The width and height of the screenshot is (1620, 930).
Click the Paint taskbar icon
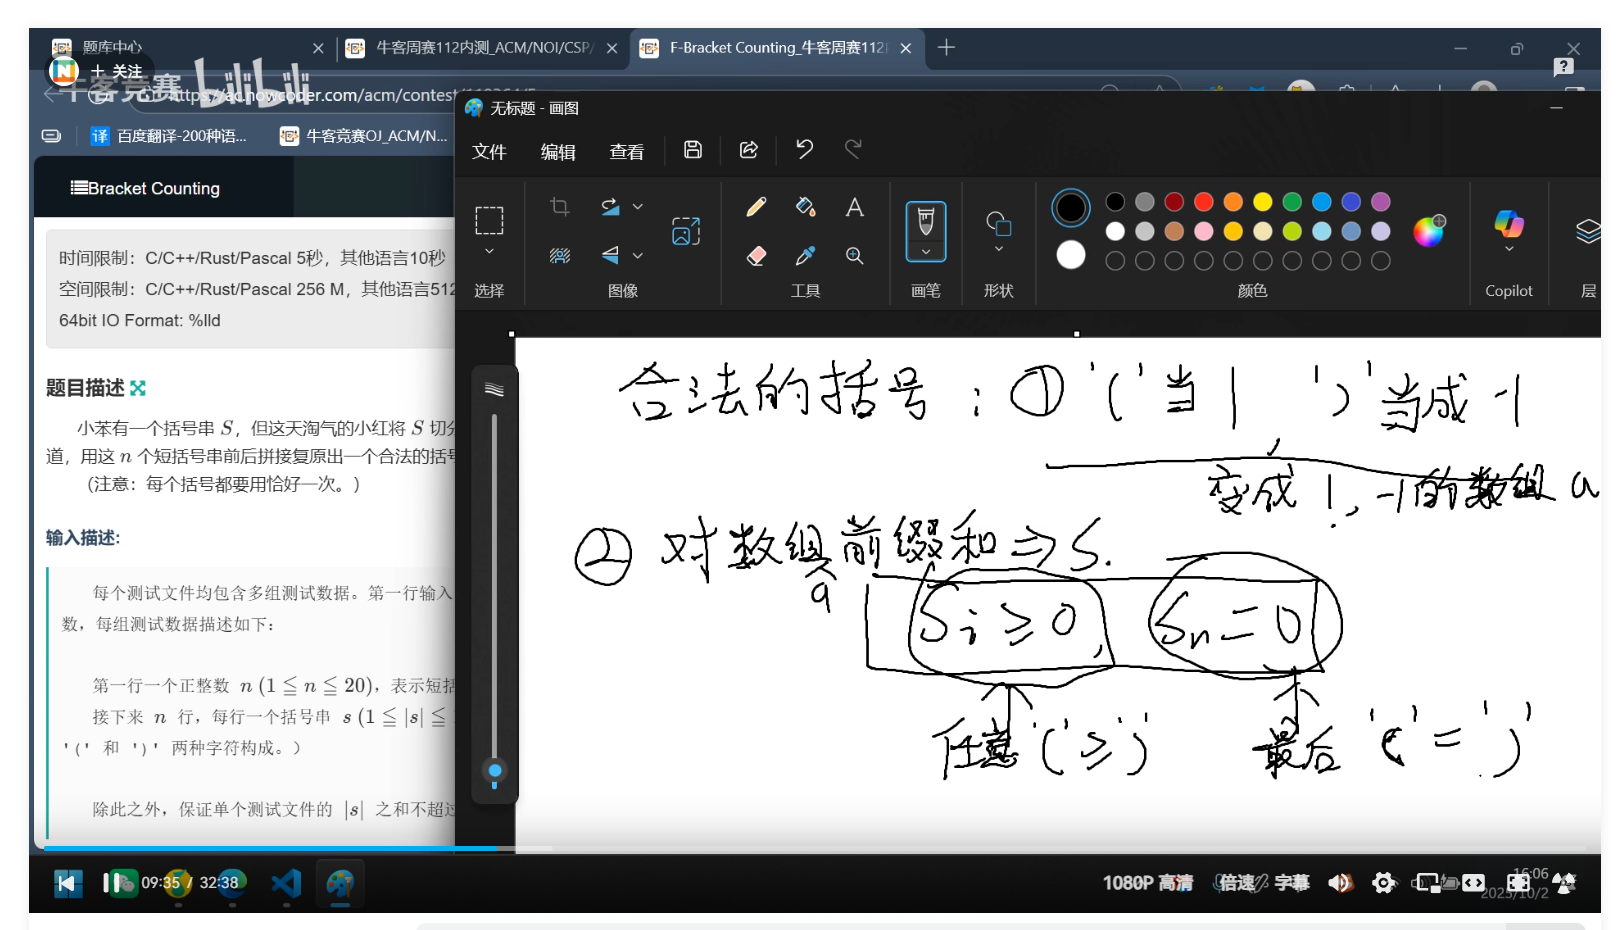[340, 883]
